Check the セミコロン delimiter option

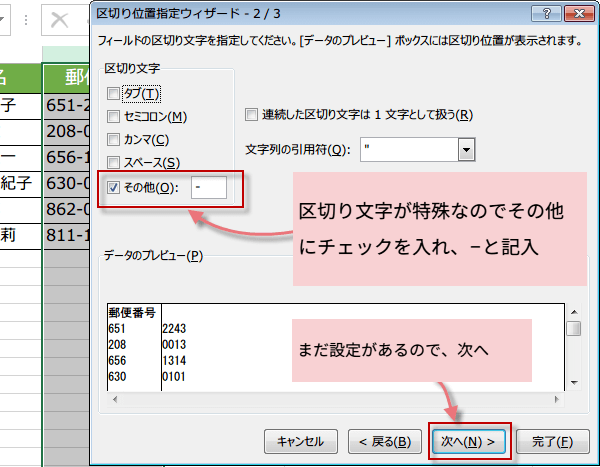(x=114, y=116)
